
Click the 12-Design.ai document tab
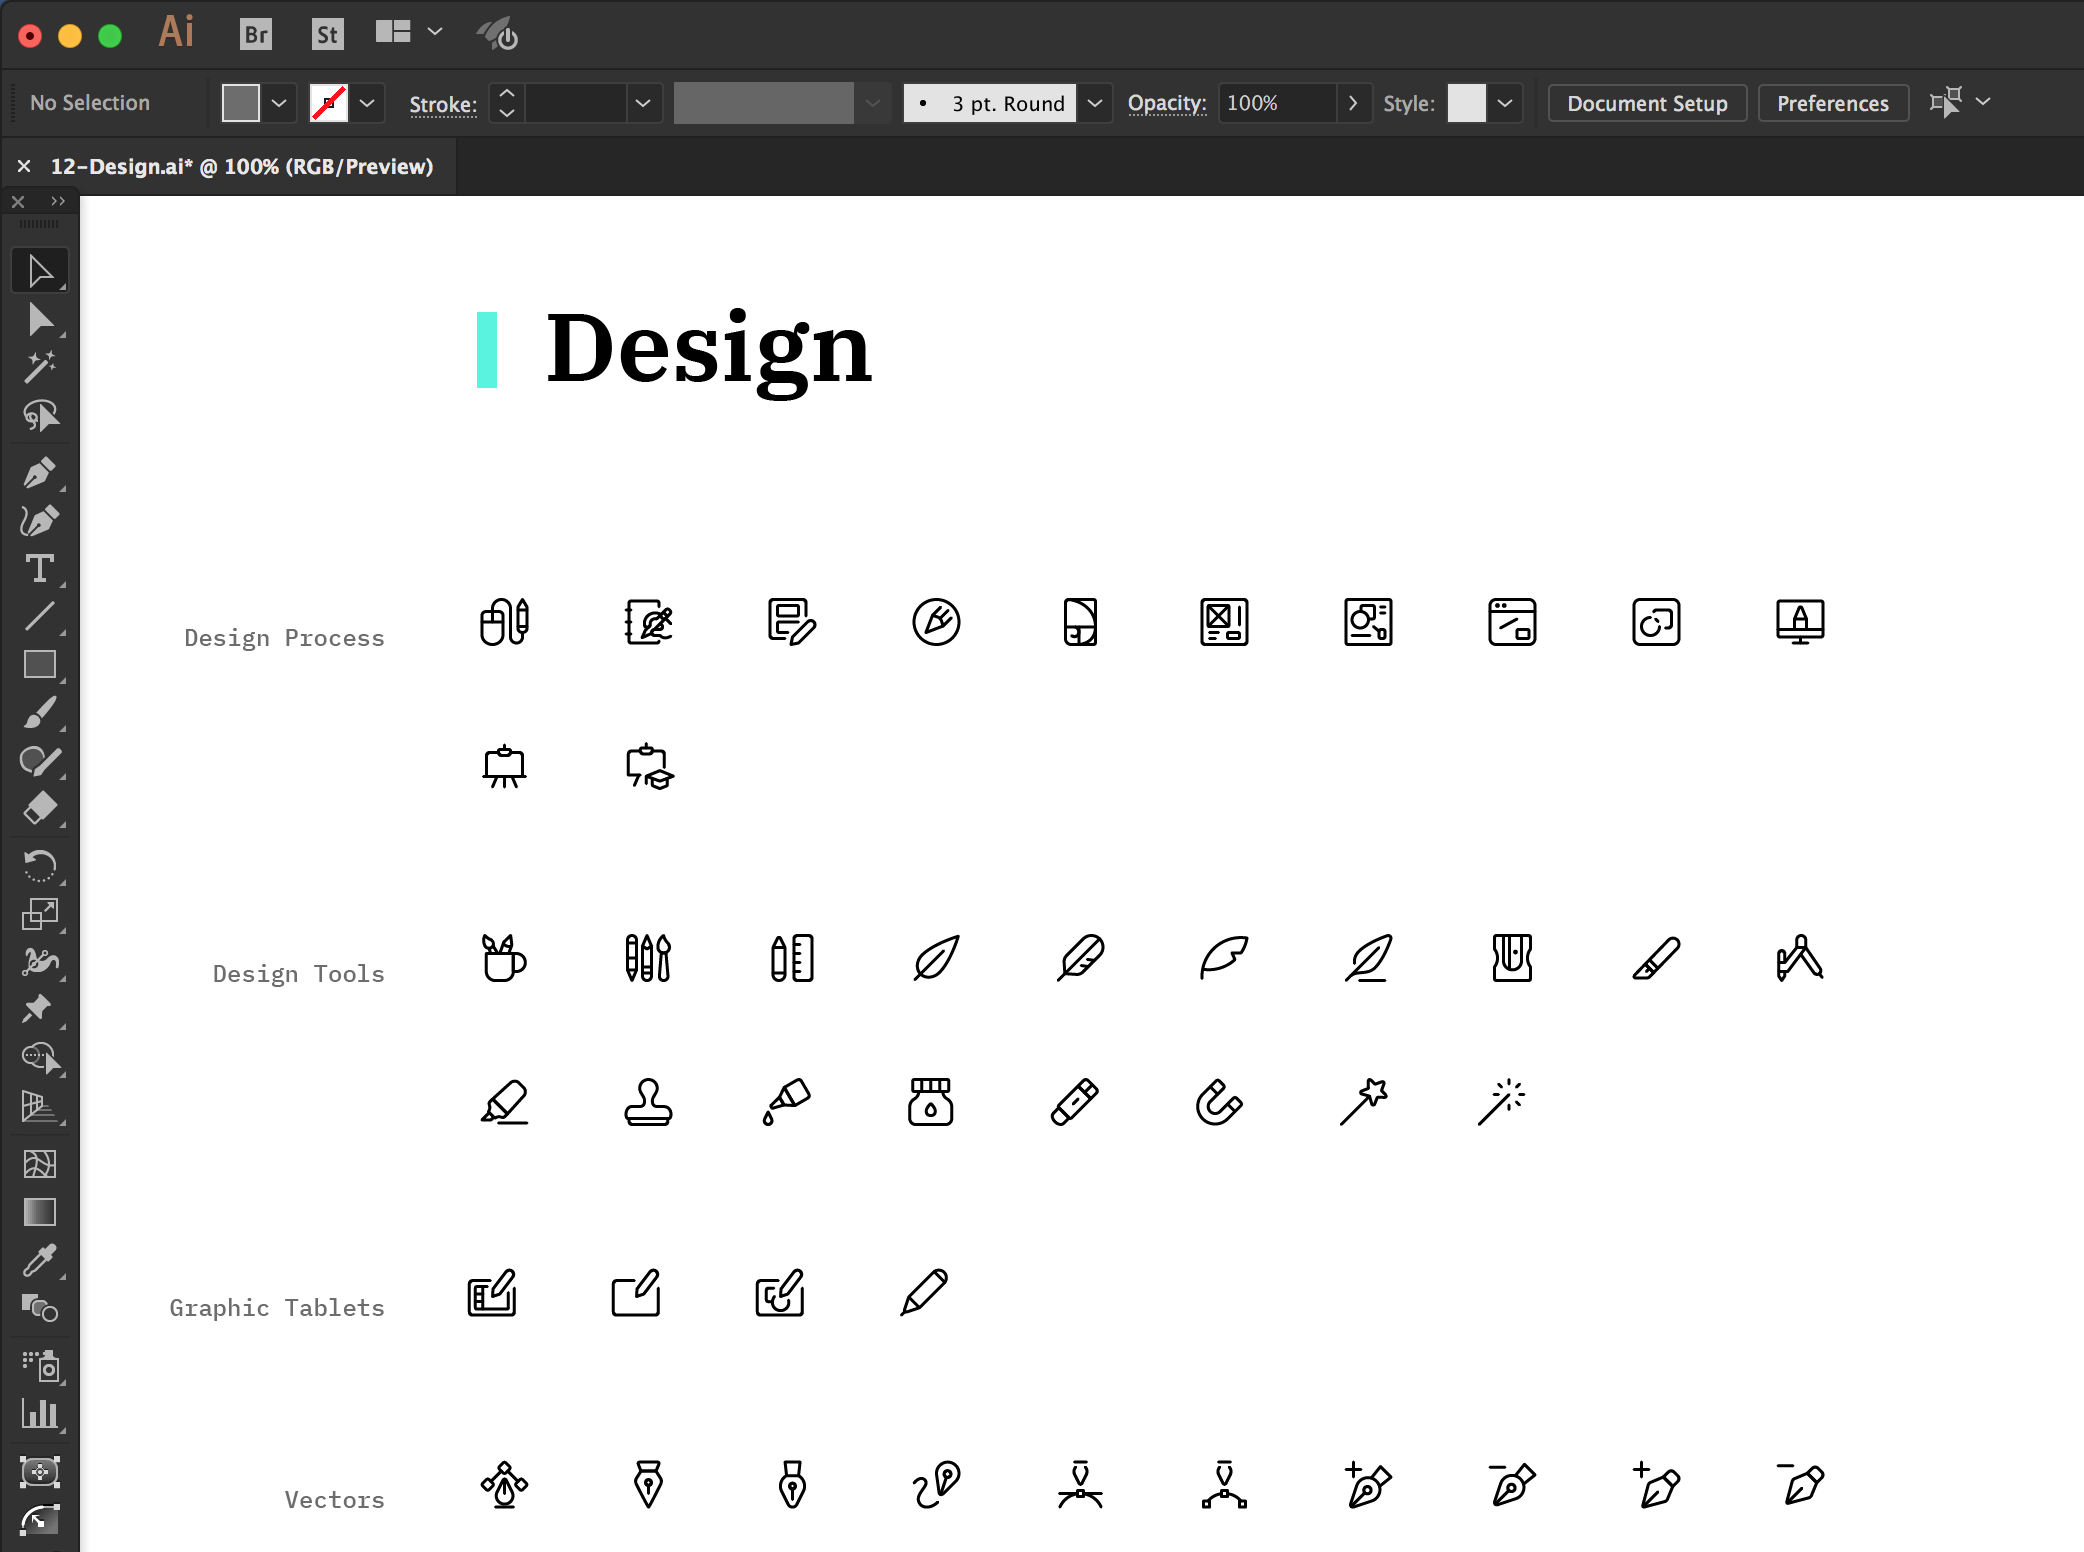click(241, 166)
